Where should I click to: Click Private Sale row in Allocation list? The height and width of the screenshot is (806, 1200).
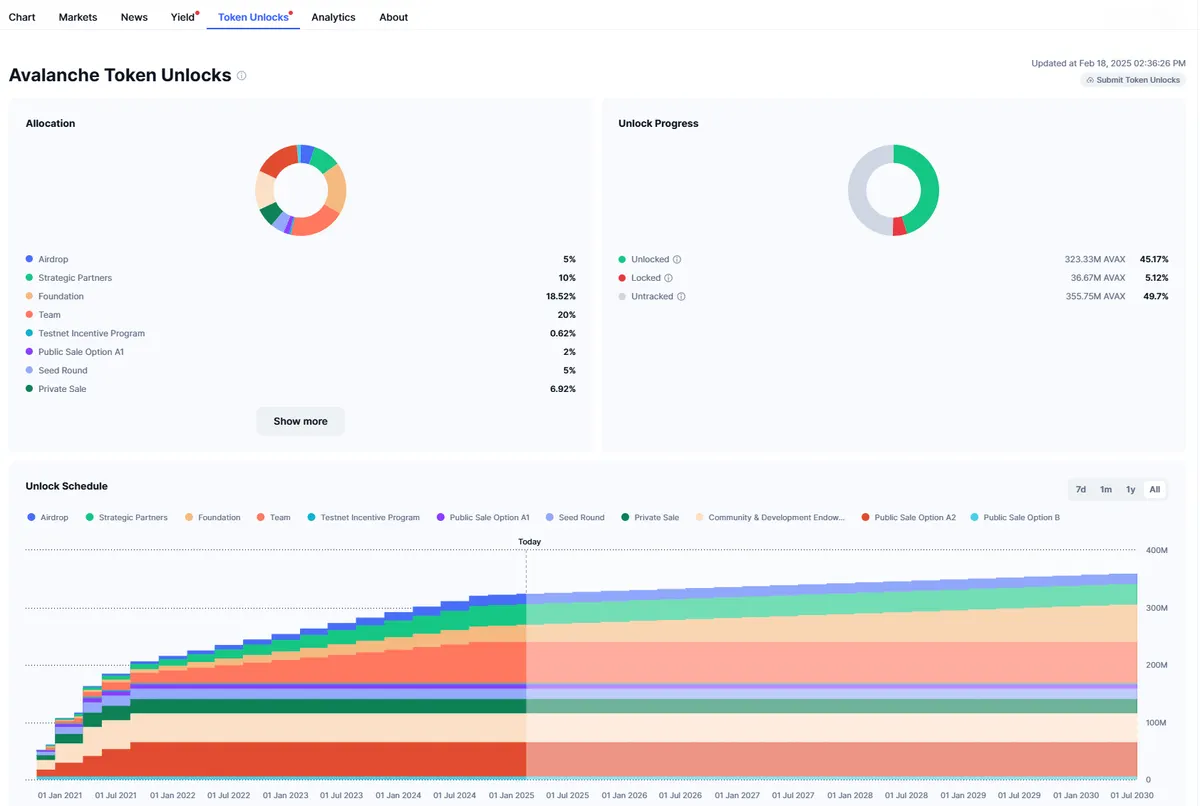[x=300, y=389]
